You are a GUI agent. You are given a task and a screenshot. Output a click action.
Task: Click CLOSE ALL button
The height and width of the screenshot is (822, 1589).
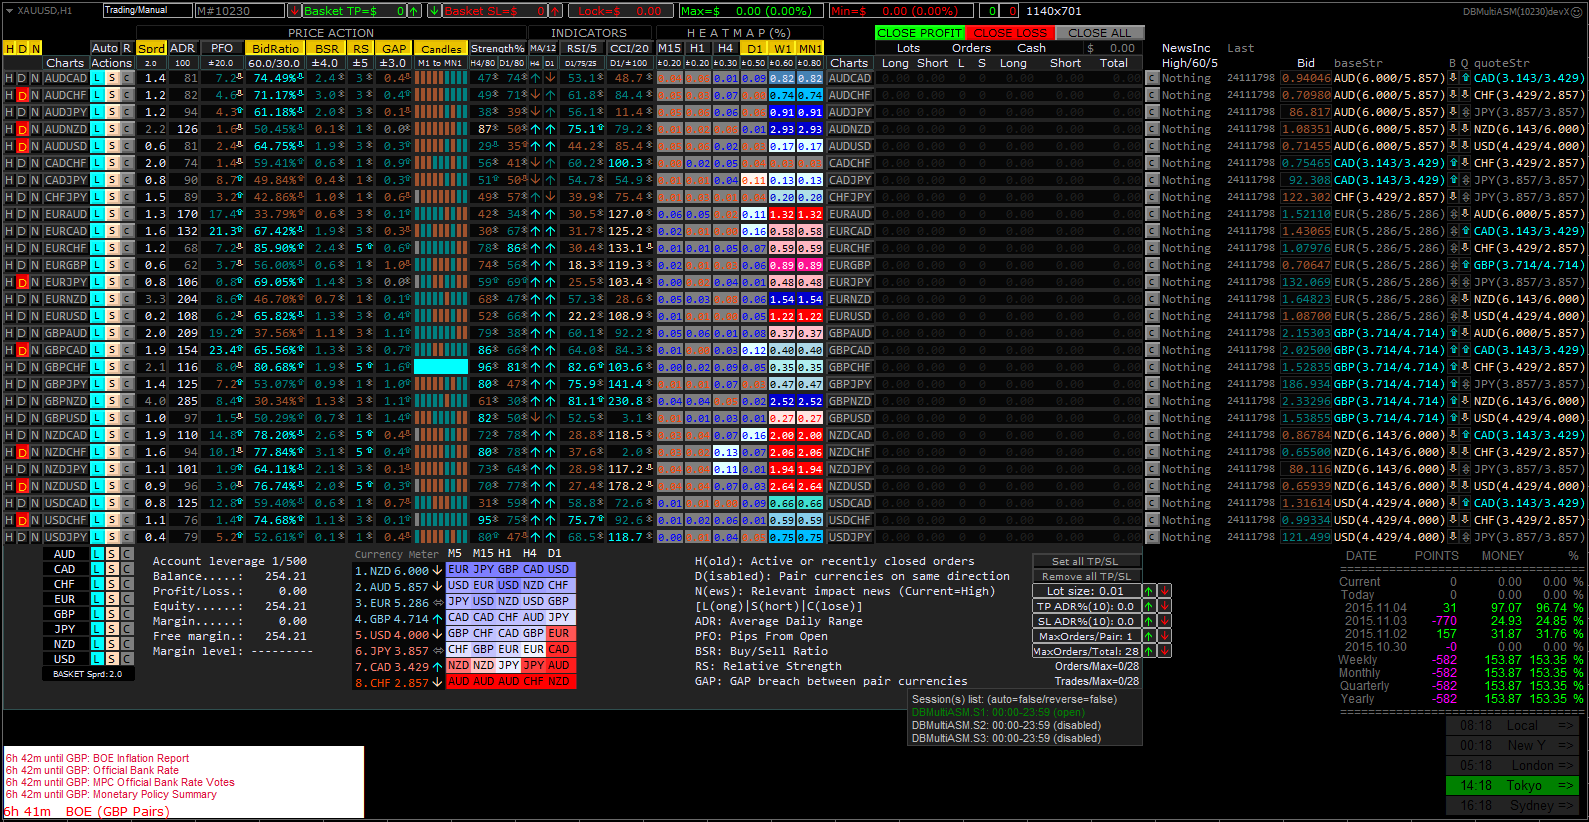tap(1099, 33)
